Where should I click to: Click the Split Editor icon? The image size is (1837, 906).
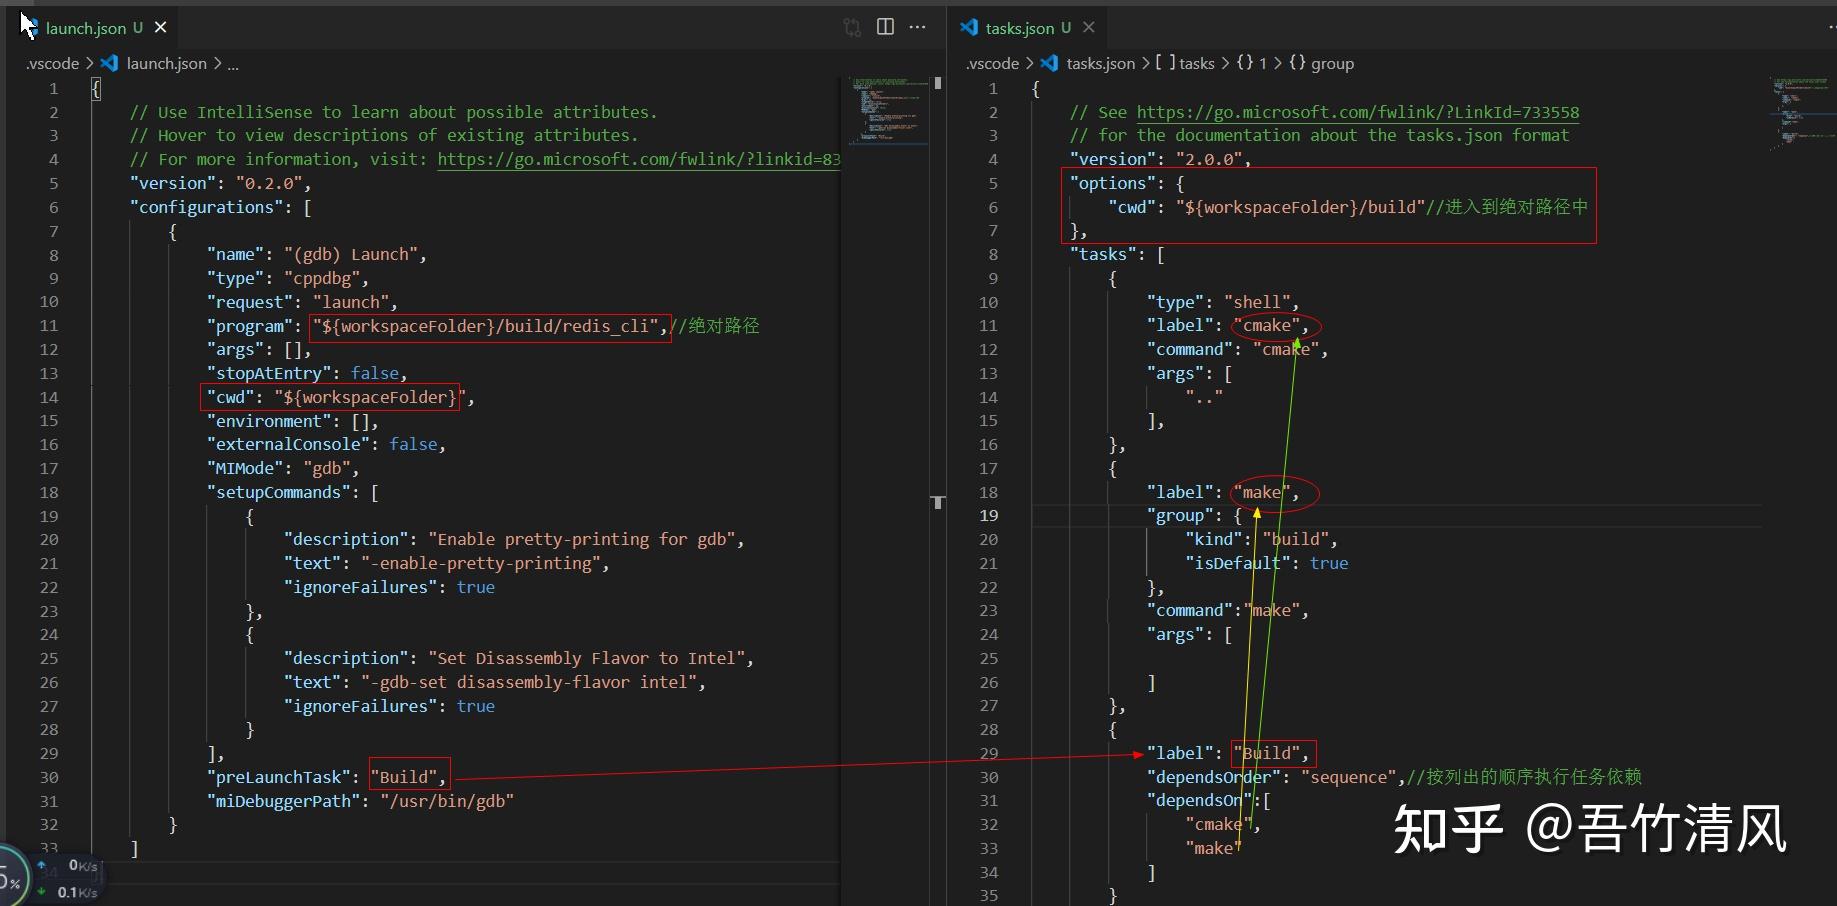point(884,27)
